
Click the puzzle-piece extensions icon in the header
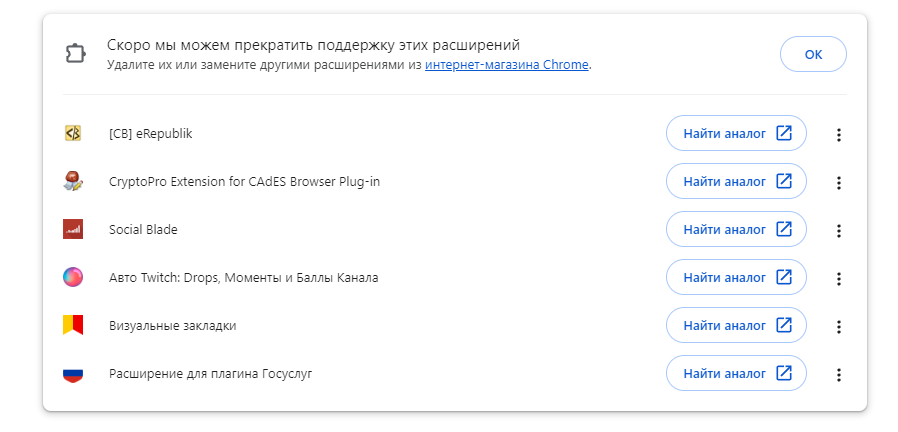pyautogui.click(x=75, y=54)
